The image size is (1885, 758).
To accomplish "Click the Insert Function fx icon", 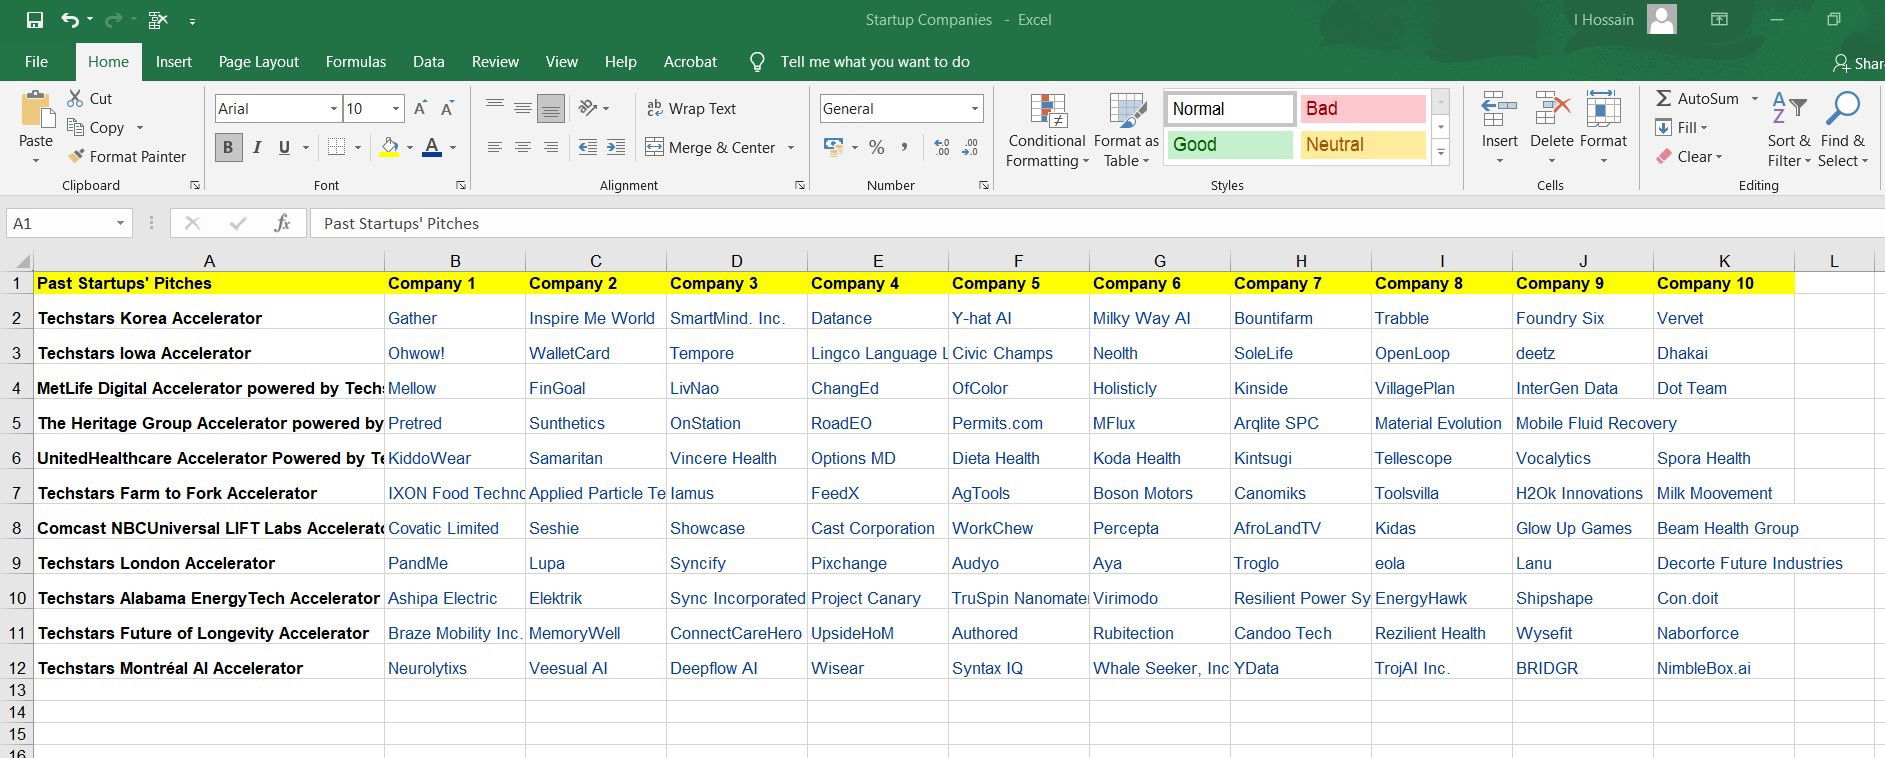I will point(282,223).
